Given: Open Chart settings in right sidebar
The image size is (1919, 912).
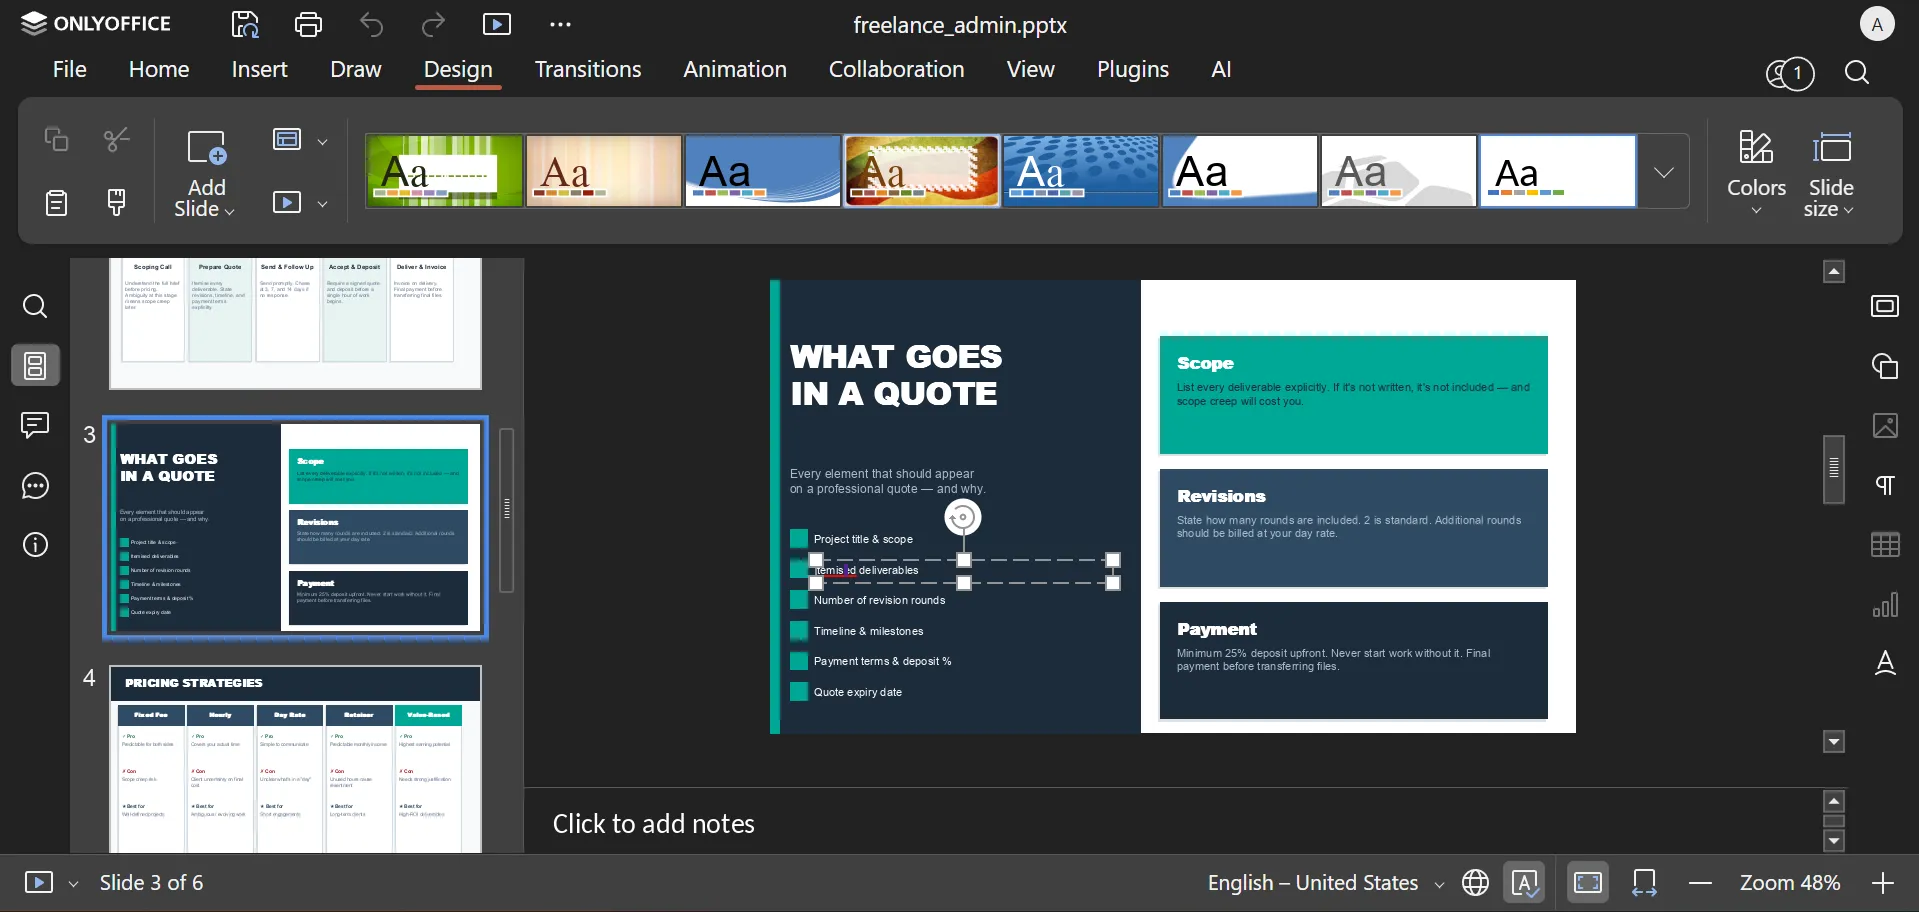Looking at the screenshot, I should click(1885, 605).
